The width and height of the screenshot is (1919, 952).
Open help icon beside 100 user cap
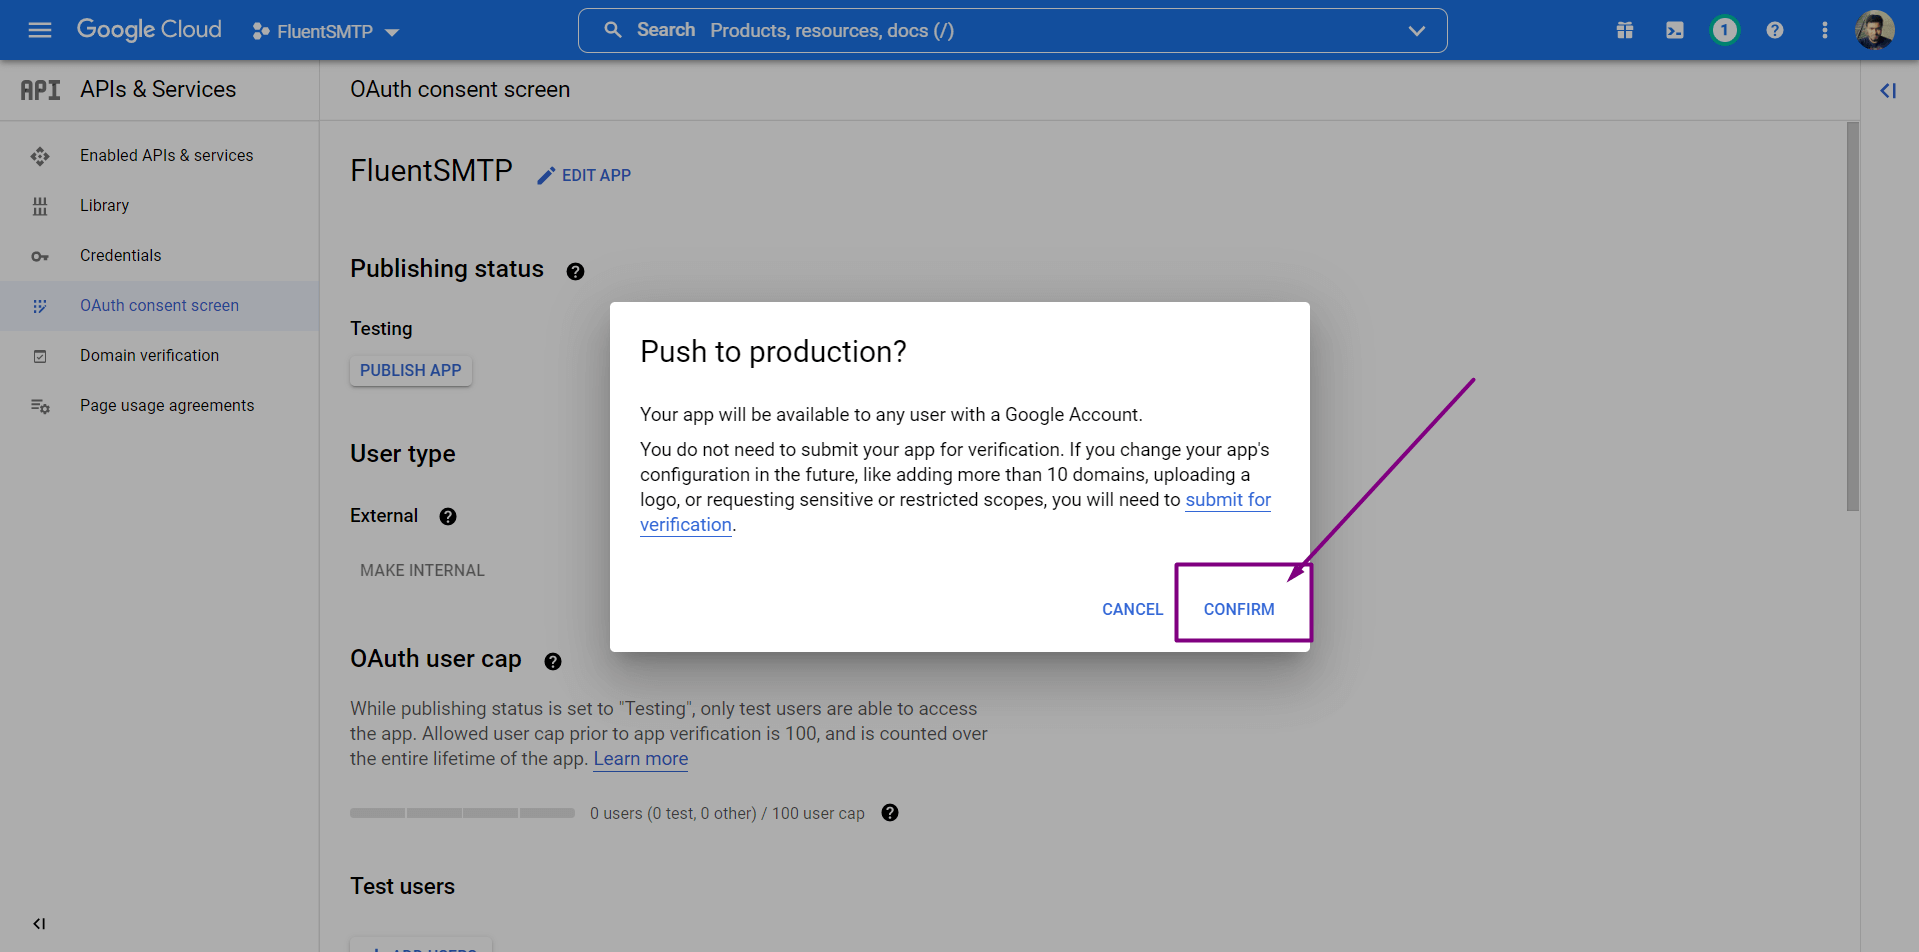(890, 813)
